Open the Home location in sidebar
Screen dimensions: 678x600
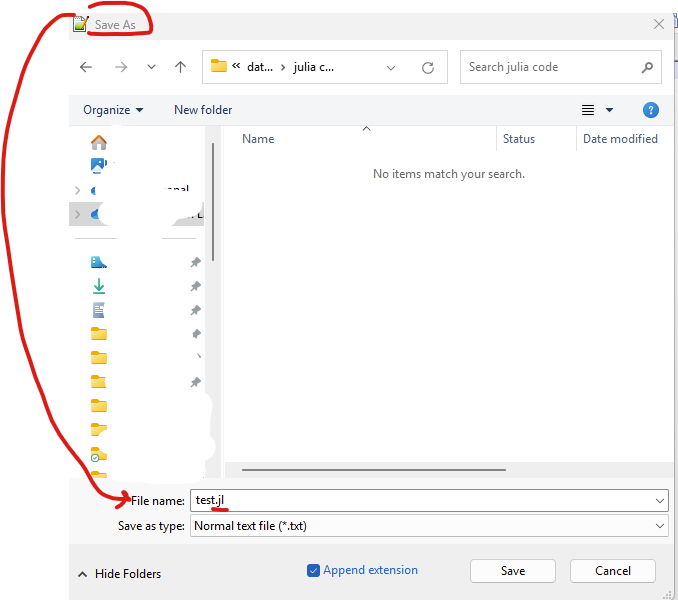coord(98,142)
